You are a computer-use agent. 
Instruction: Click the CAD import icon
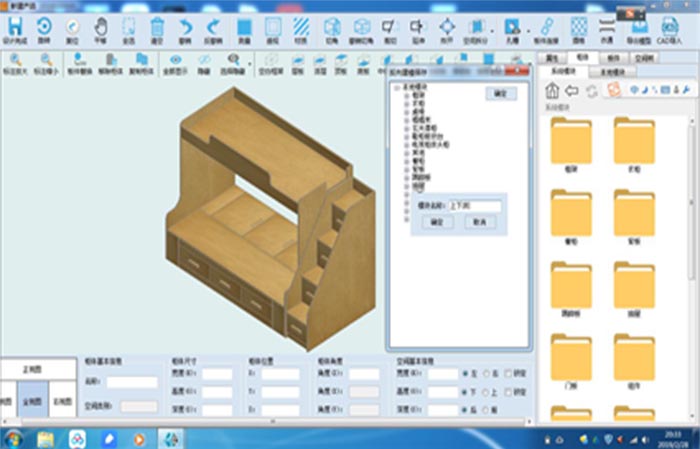click(x=670, y=27)
